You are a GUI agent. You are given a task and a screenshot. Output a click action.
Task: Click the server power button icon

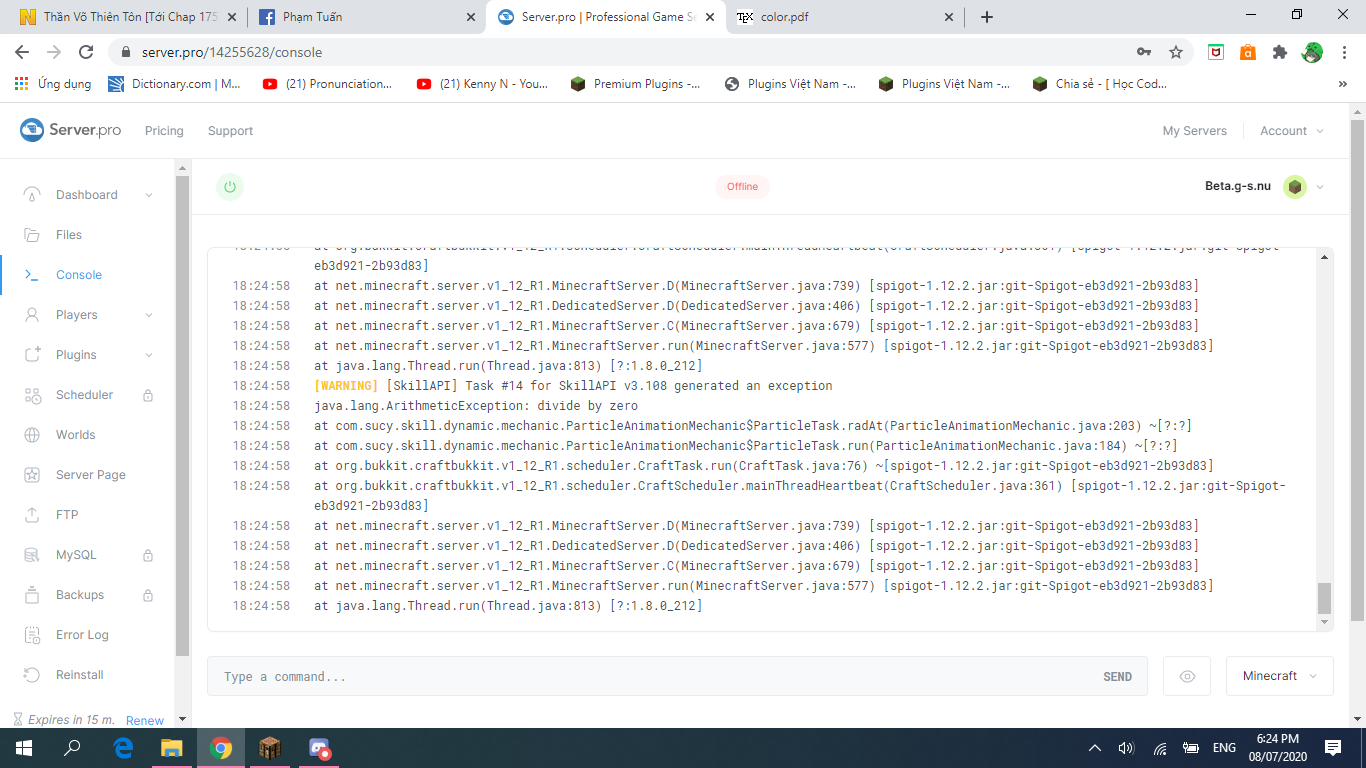point(230,187)
